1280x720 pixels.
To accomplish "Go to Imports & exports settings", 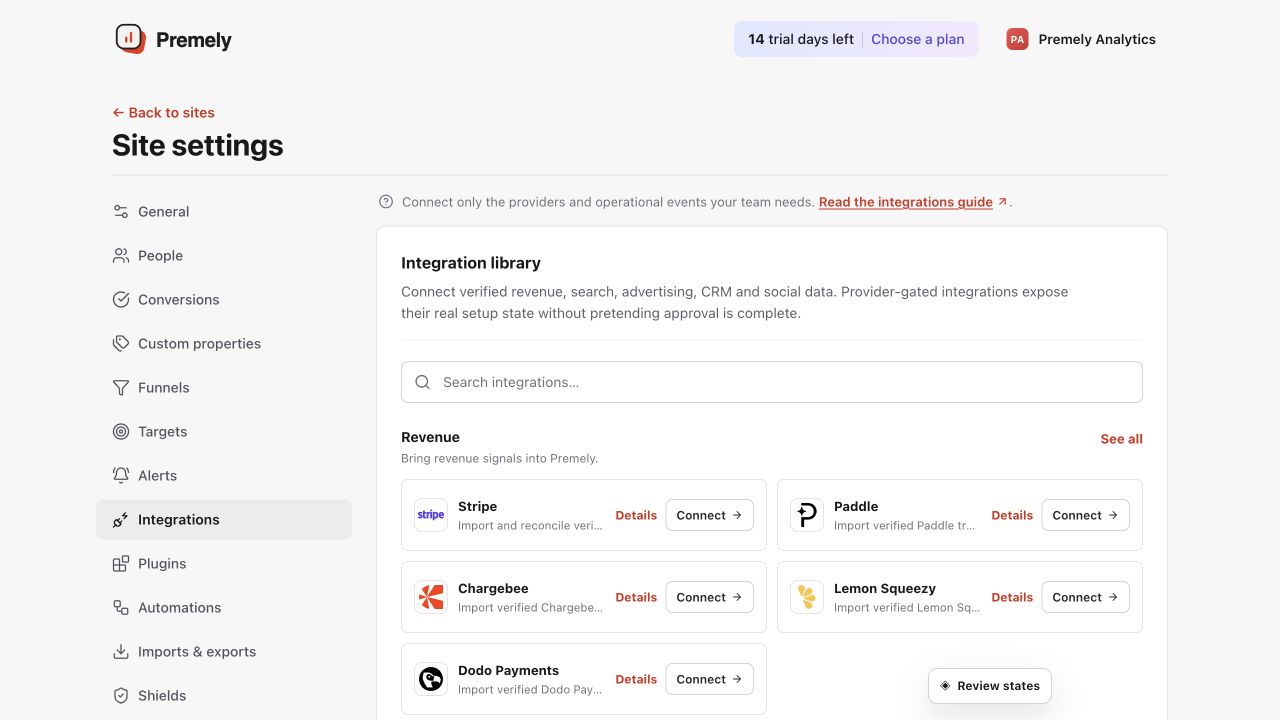I will tap(224, 652).
